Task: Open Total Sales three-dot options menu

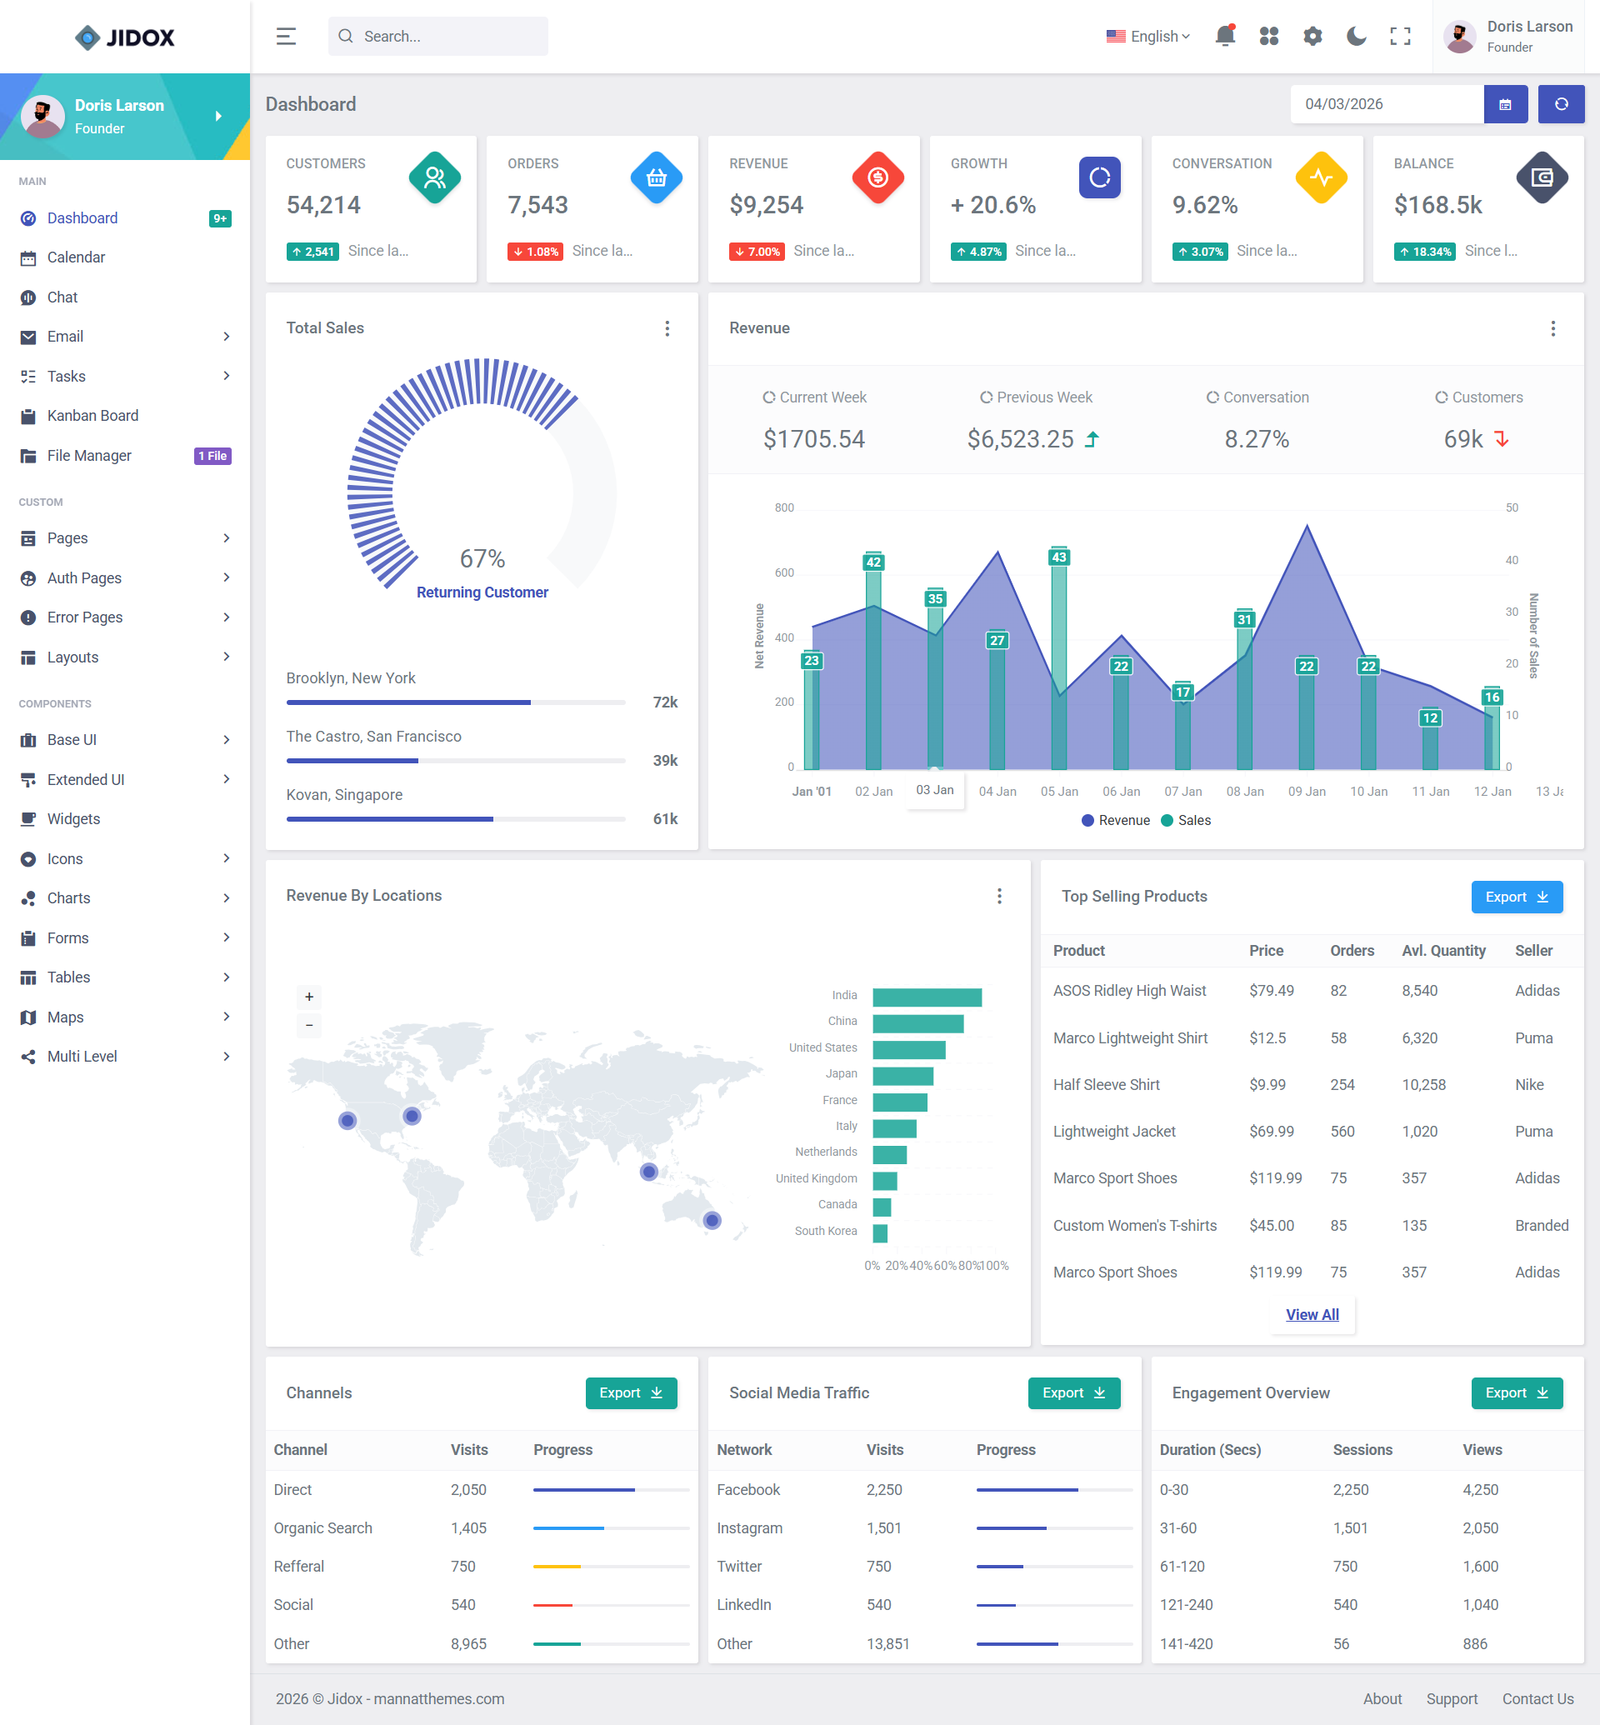Action: pyautogui.click(x=667, y=328)
